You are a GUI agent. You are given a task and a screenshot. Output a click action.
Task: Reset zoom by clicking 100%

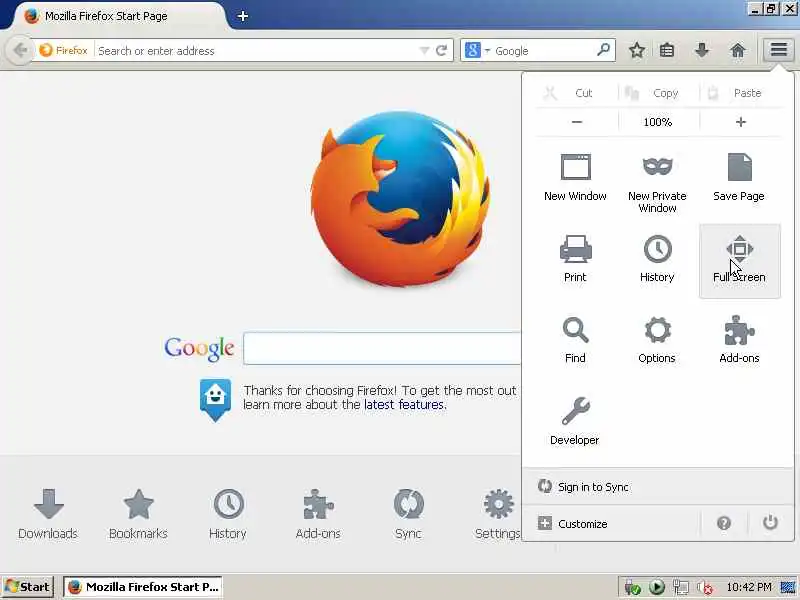tap(658, 122)
